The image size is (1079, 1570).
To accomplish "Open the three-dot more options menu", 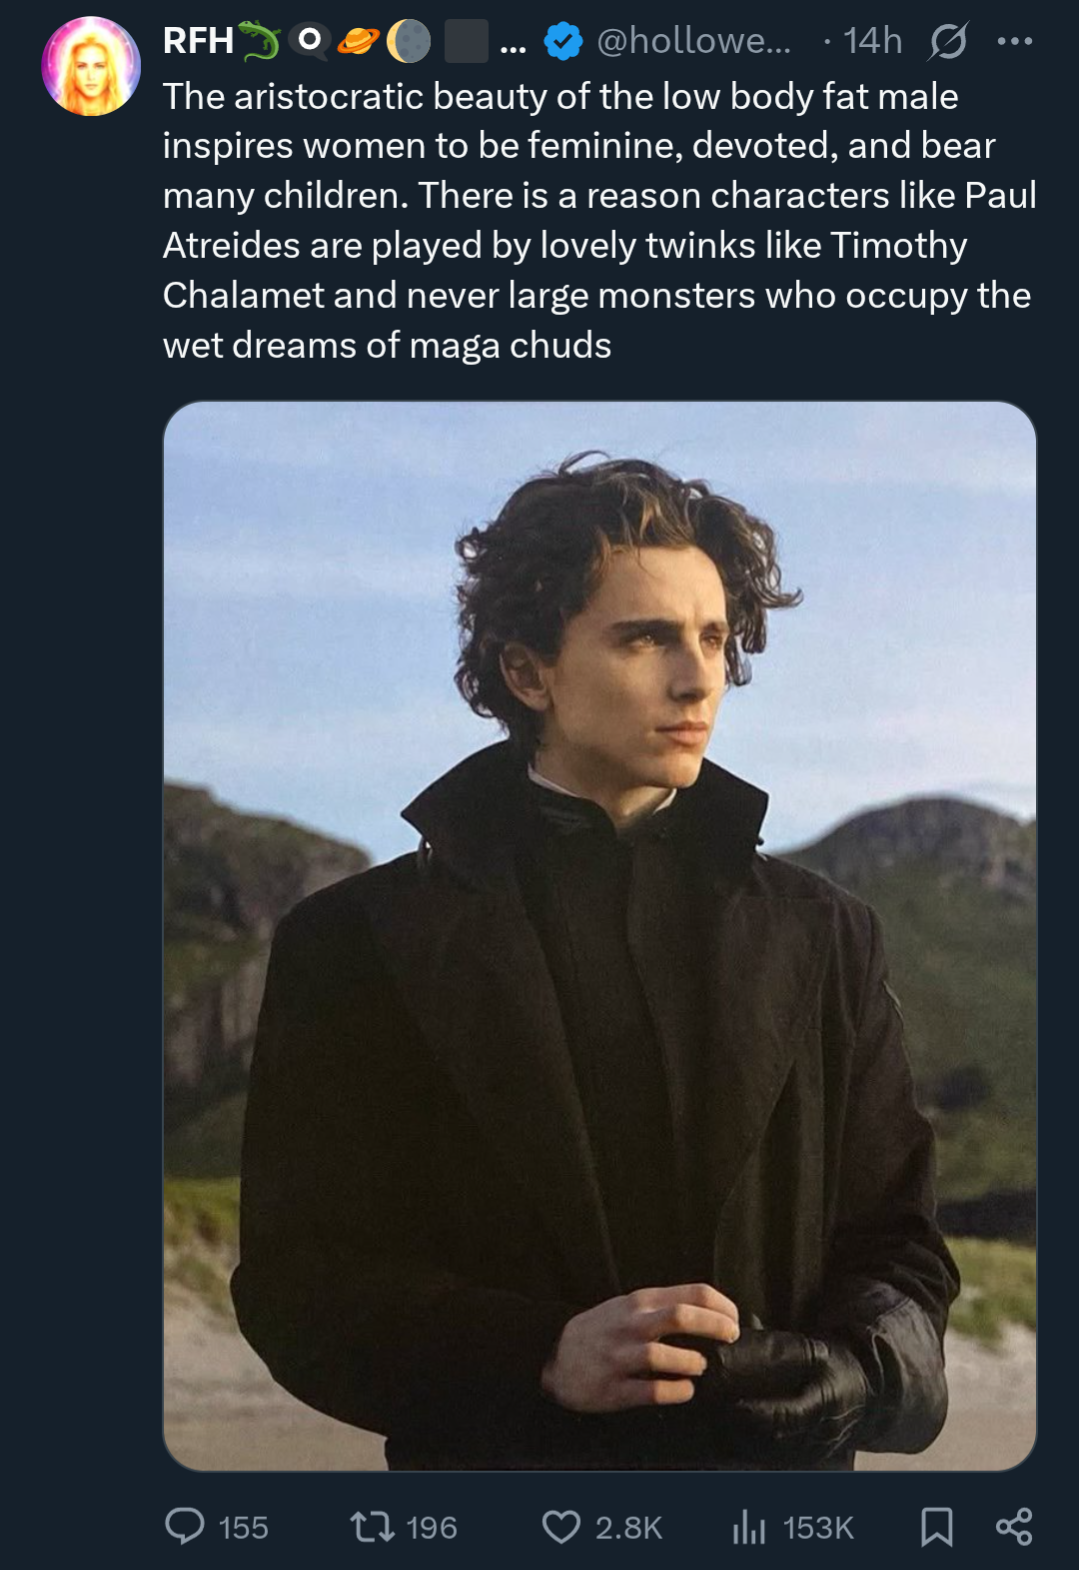I will click(x=1014, y=41).
